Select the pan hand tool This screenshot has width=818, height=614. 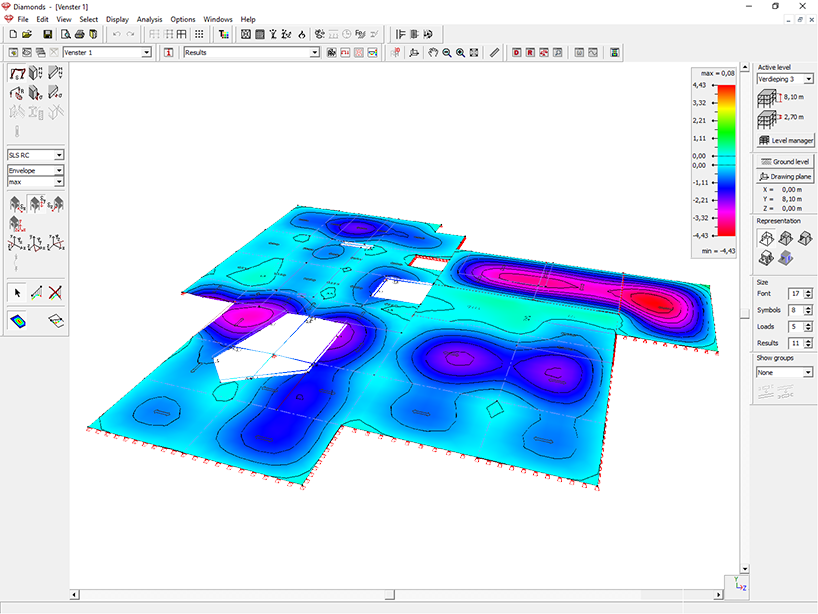(x=433, y=52)
